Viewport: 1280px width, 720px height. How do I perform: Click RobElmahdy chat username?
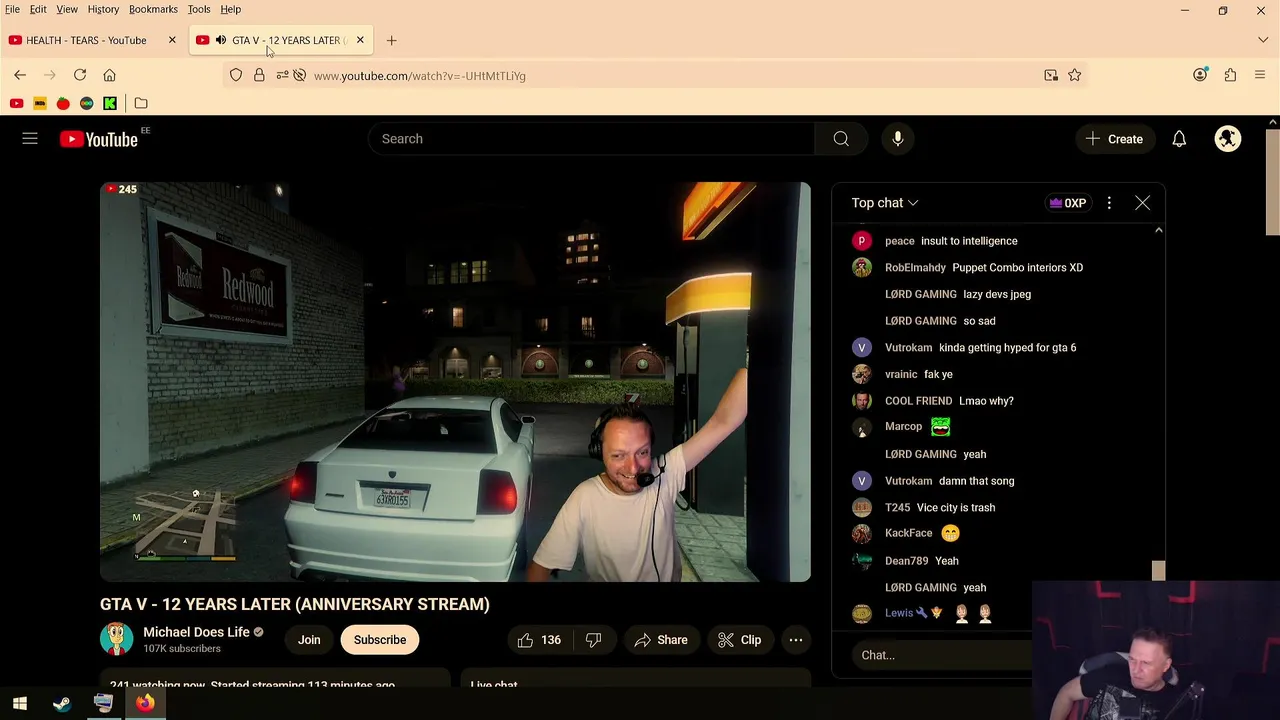[x=915, y=267]
